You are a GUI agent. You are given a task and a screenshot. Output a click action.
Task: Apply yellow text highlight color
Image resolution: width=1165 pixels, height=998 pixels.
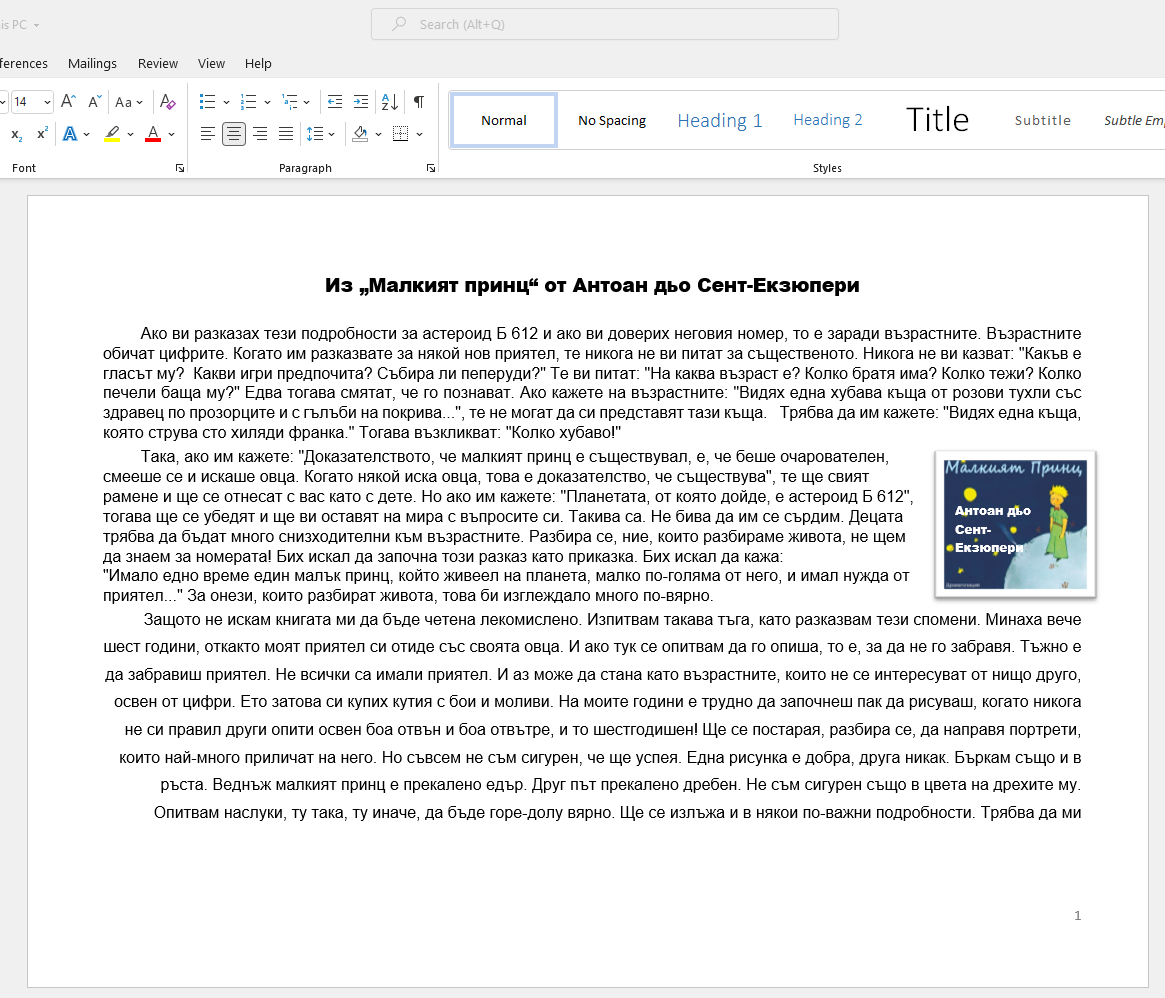(112, 134)
